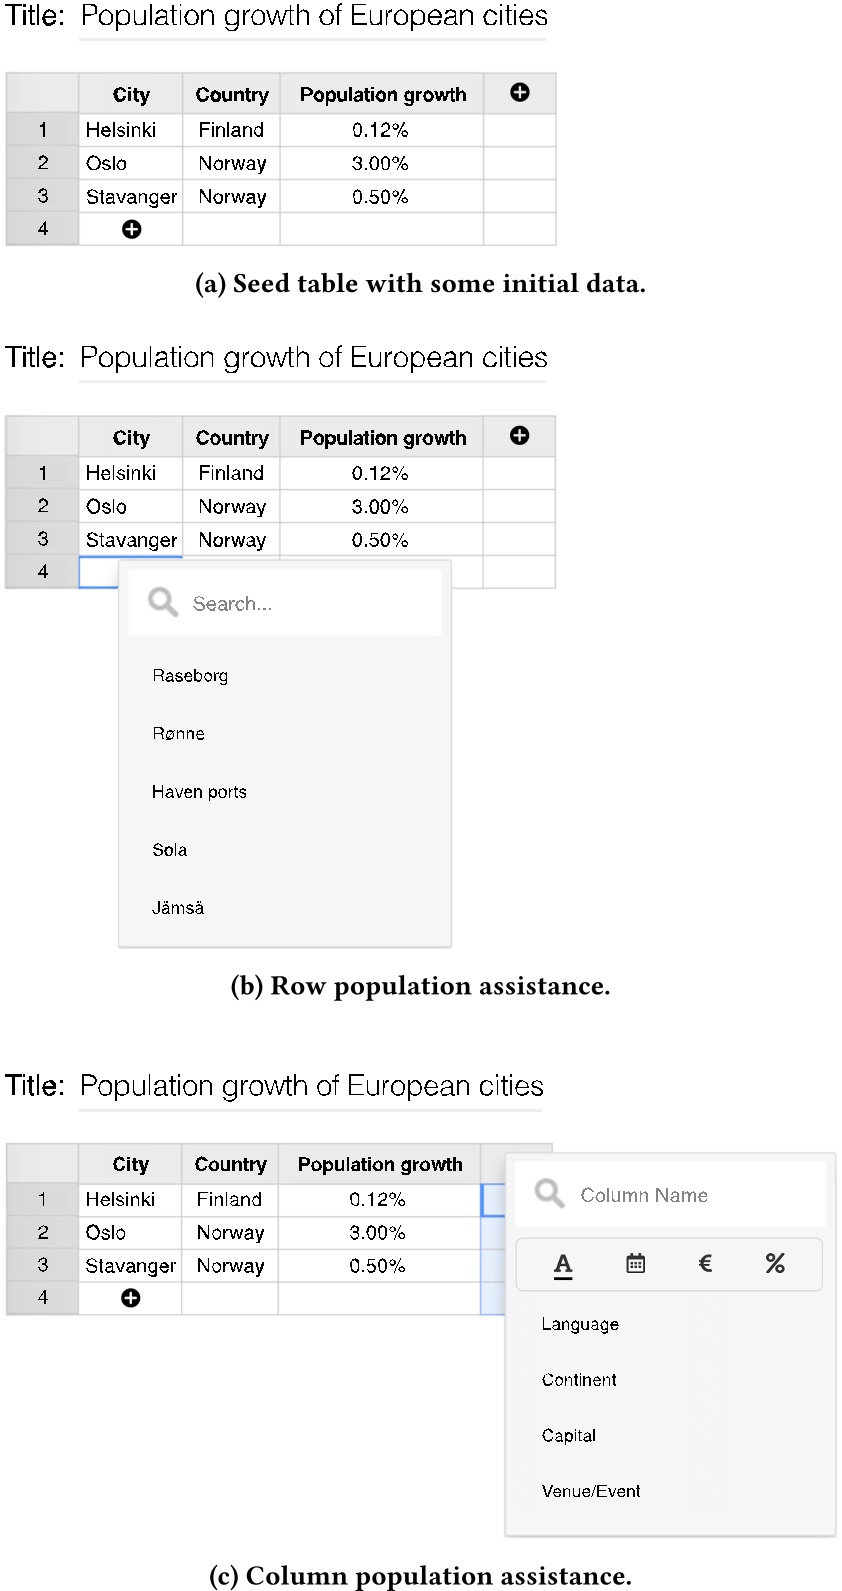
Task: Click the Search... field in row suggestions
Action: [x=300, y=604]
